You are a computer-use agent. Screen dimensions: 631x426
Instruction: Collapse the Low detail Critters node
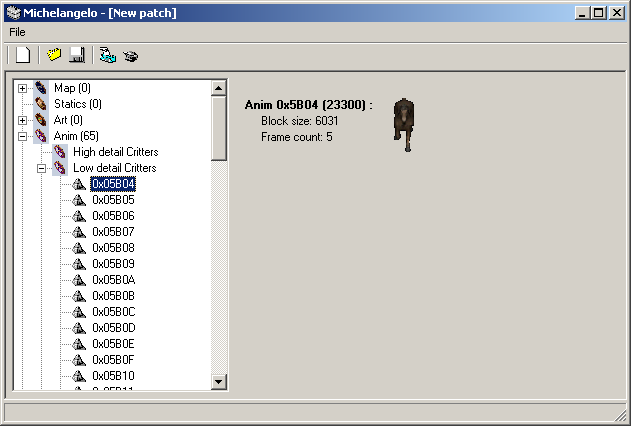click(41, 168)
